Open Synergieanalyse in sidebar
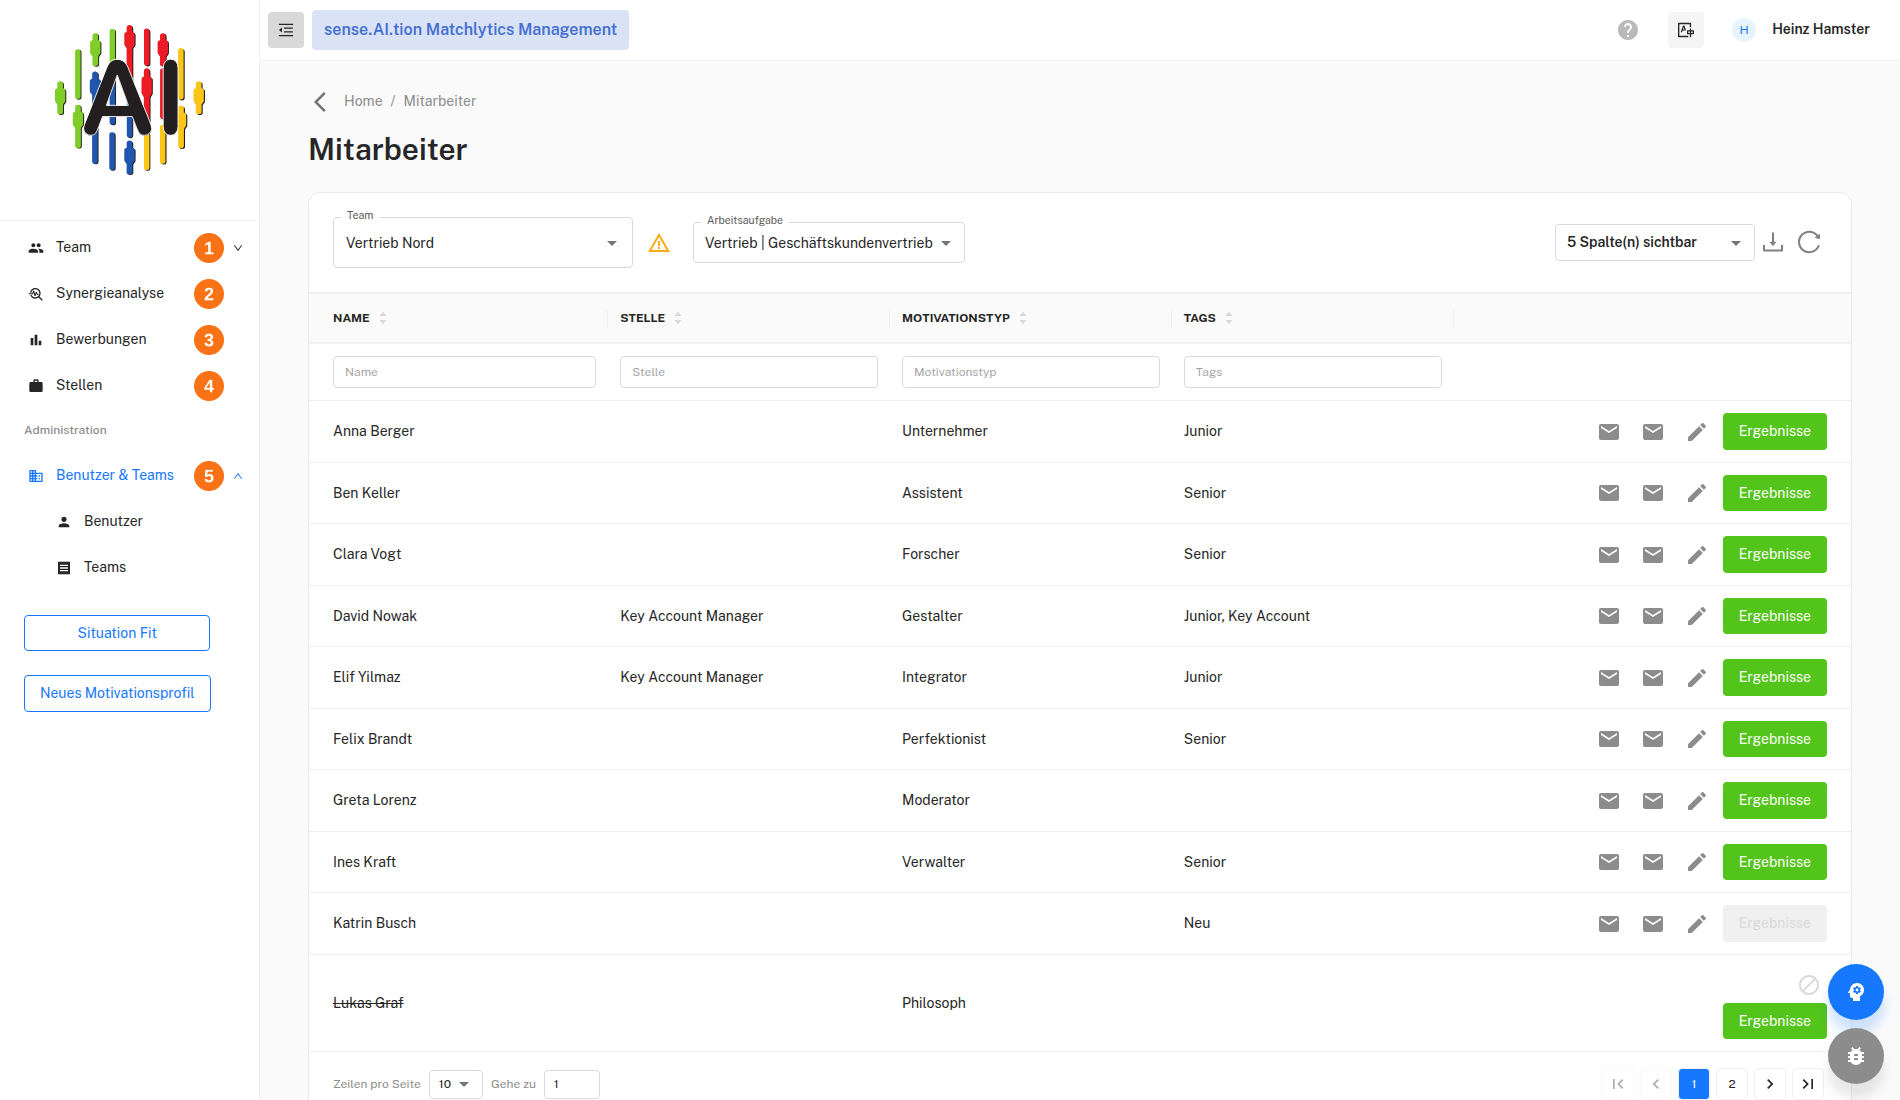Image resolution: width=1900 pixels, height=1100 pixels. (110, 293)
